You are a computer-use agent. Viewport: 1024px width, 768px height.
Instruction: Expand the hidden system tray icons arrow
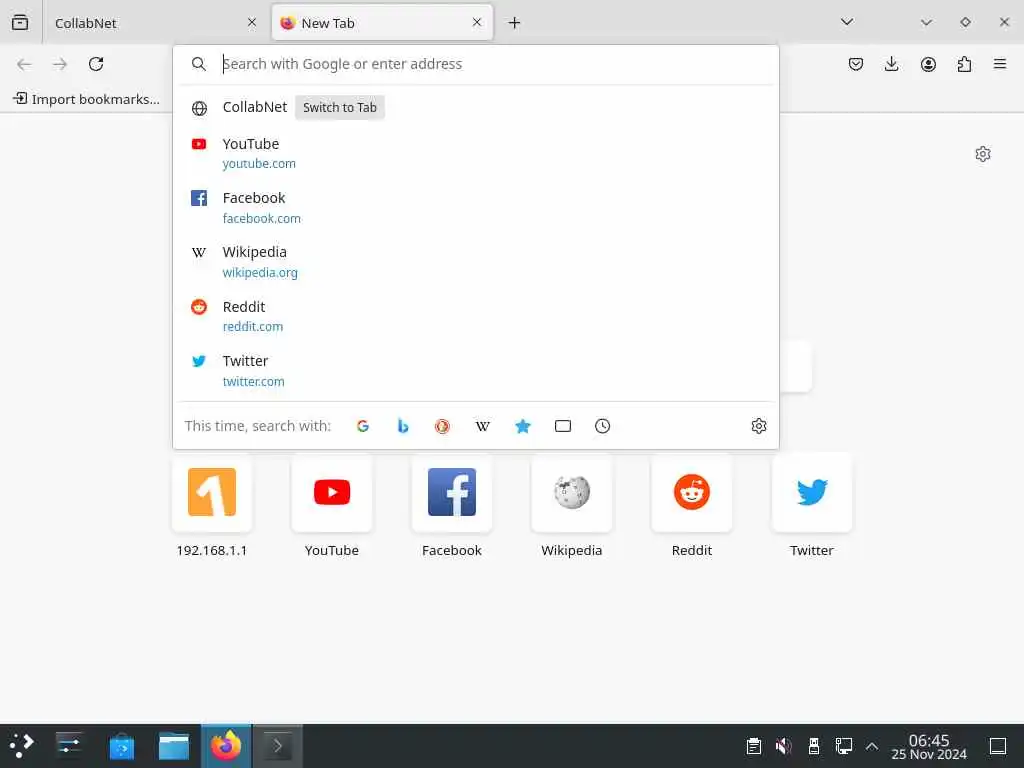coord(872,746)
